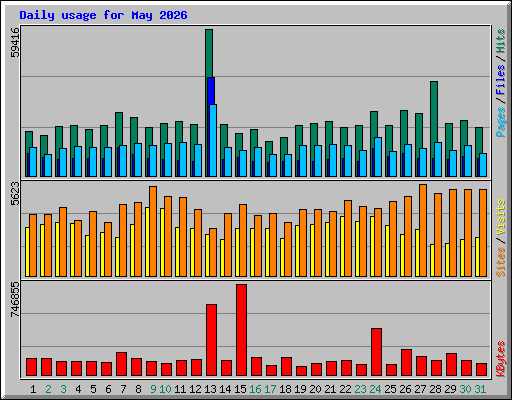Click day label 1 on the x-axis
The height and width of the screenshot is (400, 512).
click(x=33, y=389)
